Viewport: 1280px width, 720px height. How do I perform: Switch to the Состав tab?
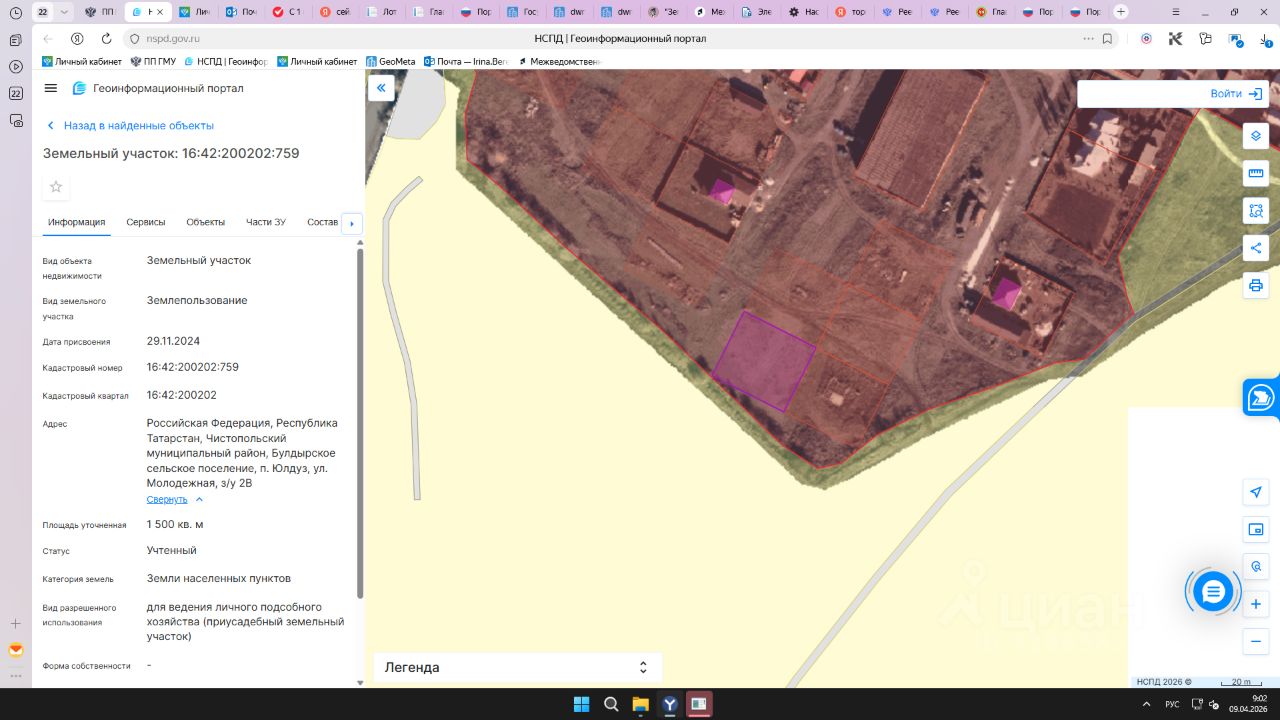coord(323,222)
